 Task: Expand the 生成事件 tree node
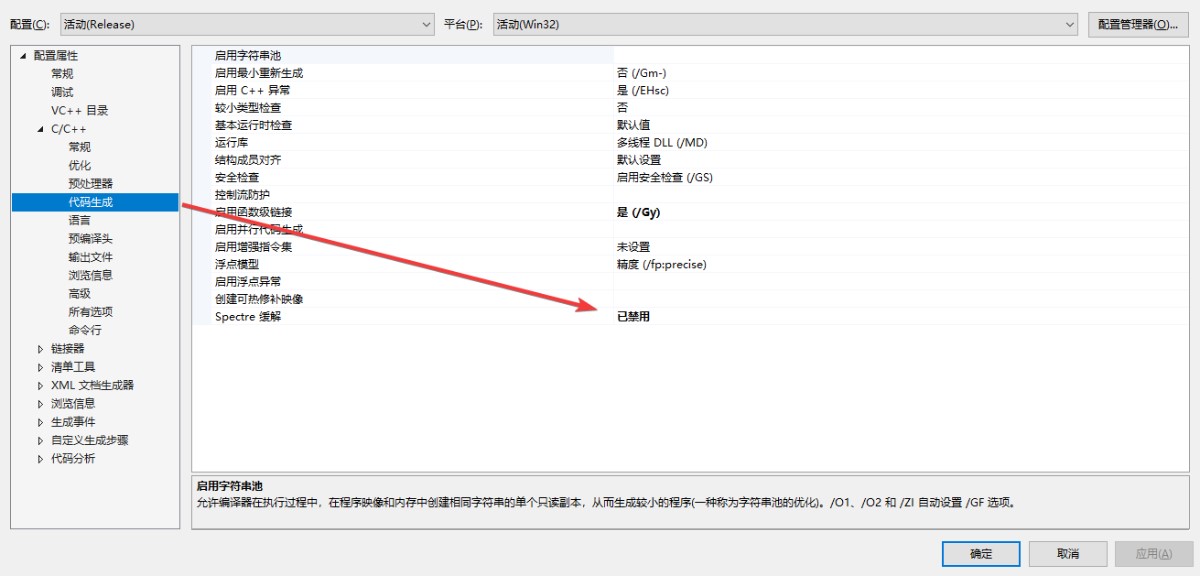(41, 422)
